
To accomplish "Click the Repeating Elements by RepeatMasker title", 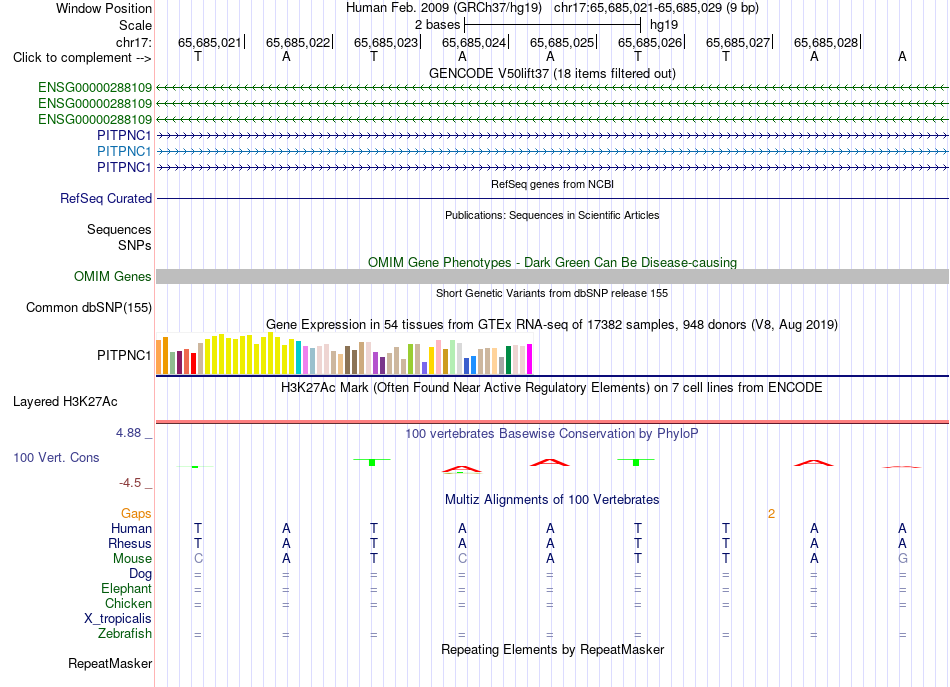I will (552, 649).
